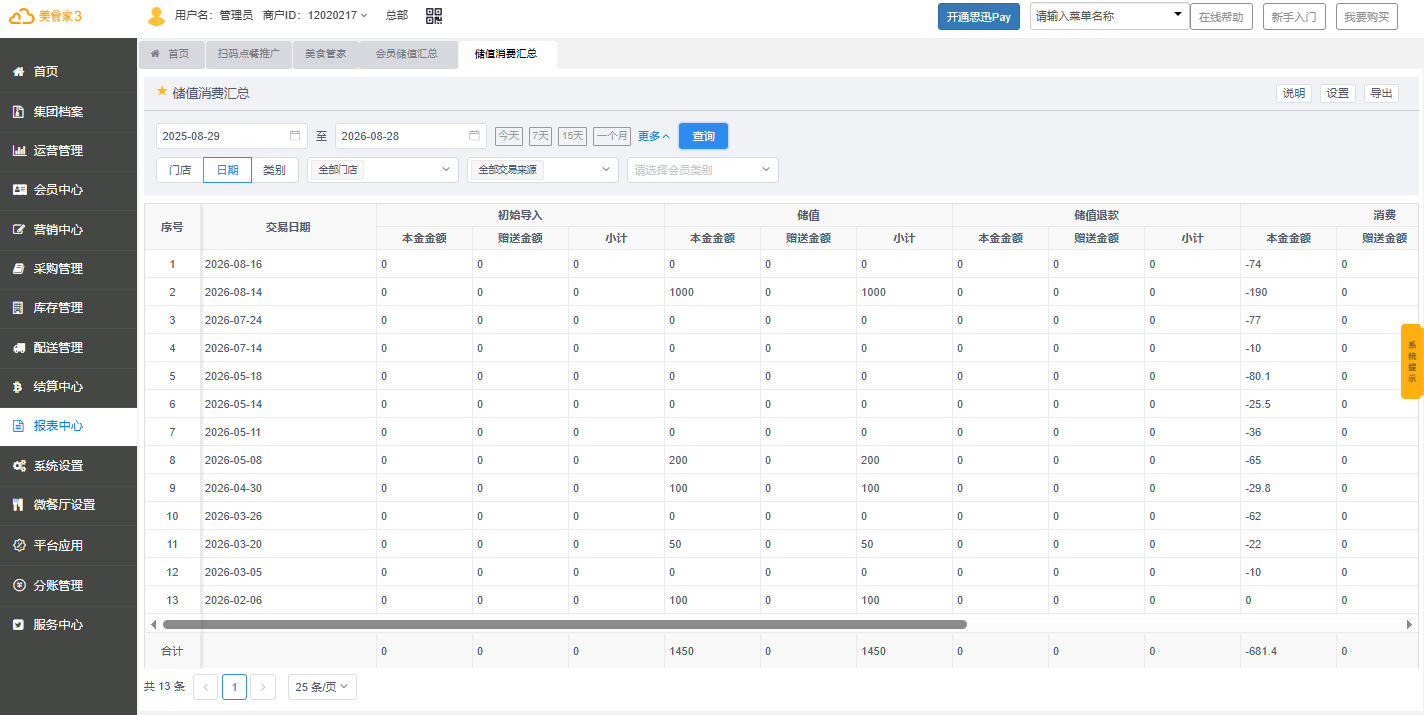Viewport: 1424px width, 715px height.
Task: Click the 查询 search button
Action: click(x=704, y=136)
